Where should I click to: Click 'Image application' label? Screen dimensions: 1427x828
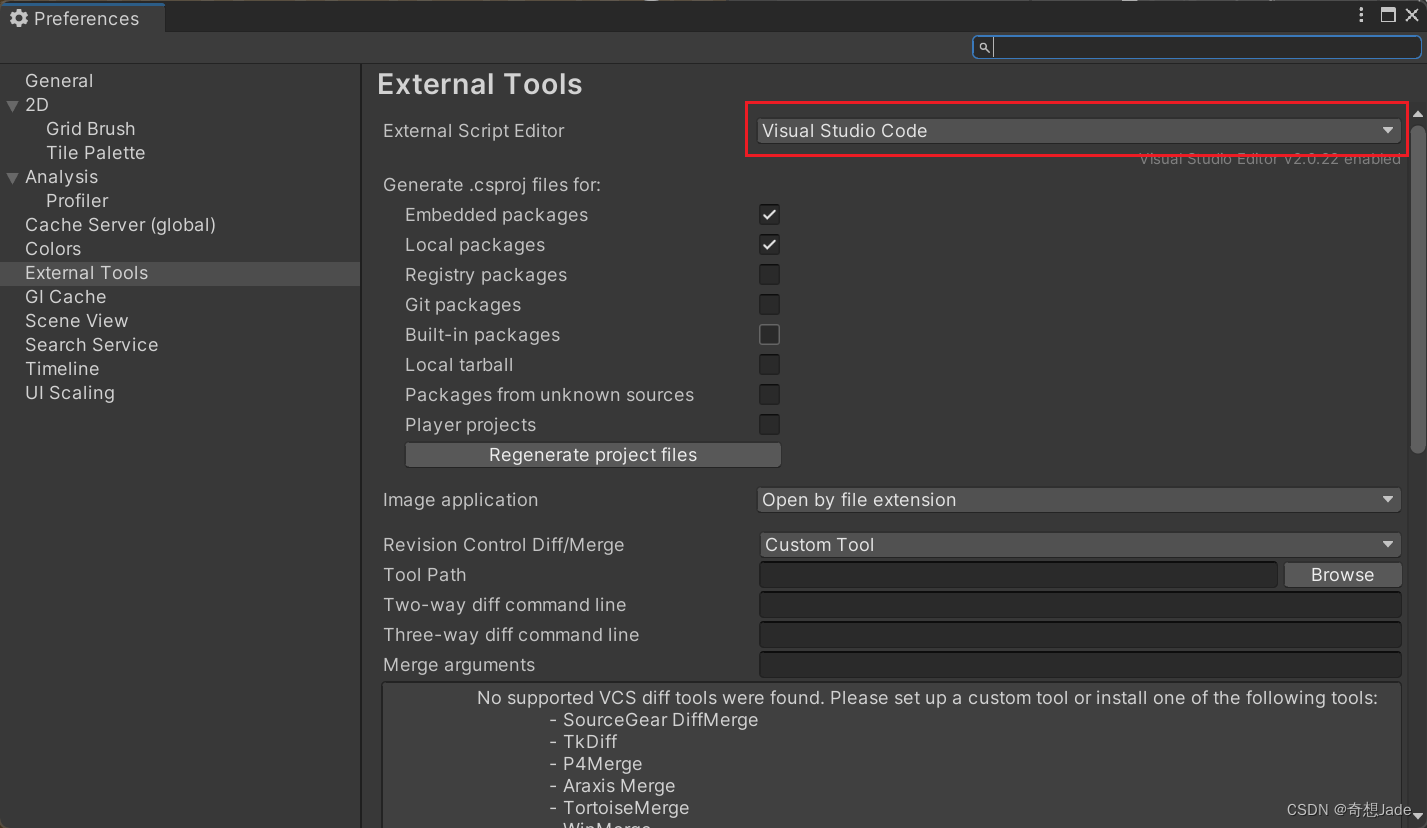click(x=460, y=500)
